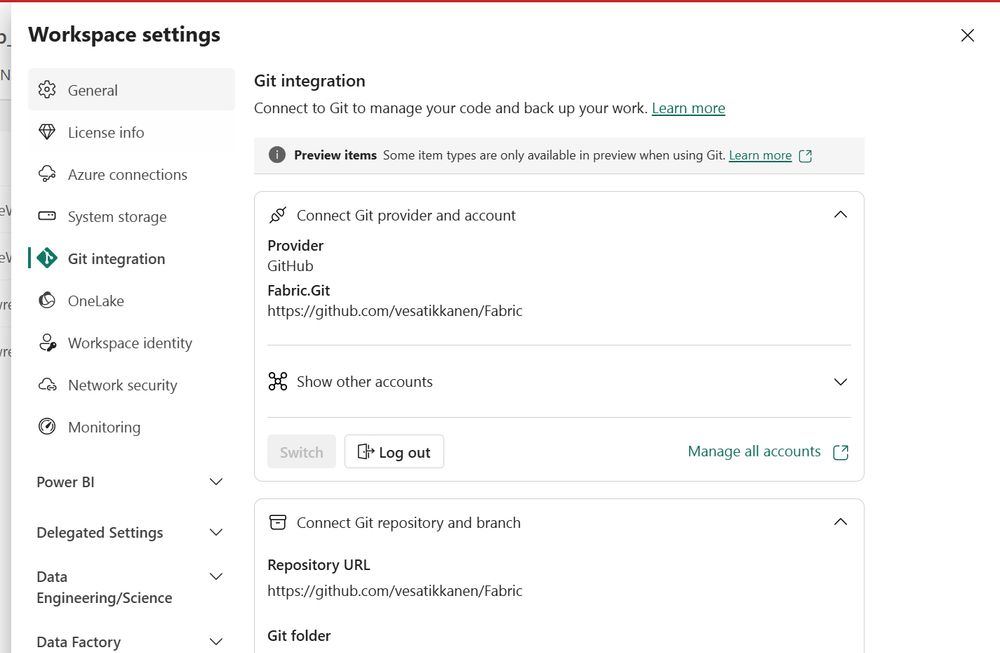Click the Monitoring gauge icon
Screen dimensions: 1000x653
(x=47, y=427)
